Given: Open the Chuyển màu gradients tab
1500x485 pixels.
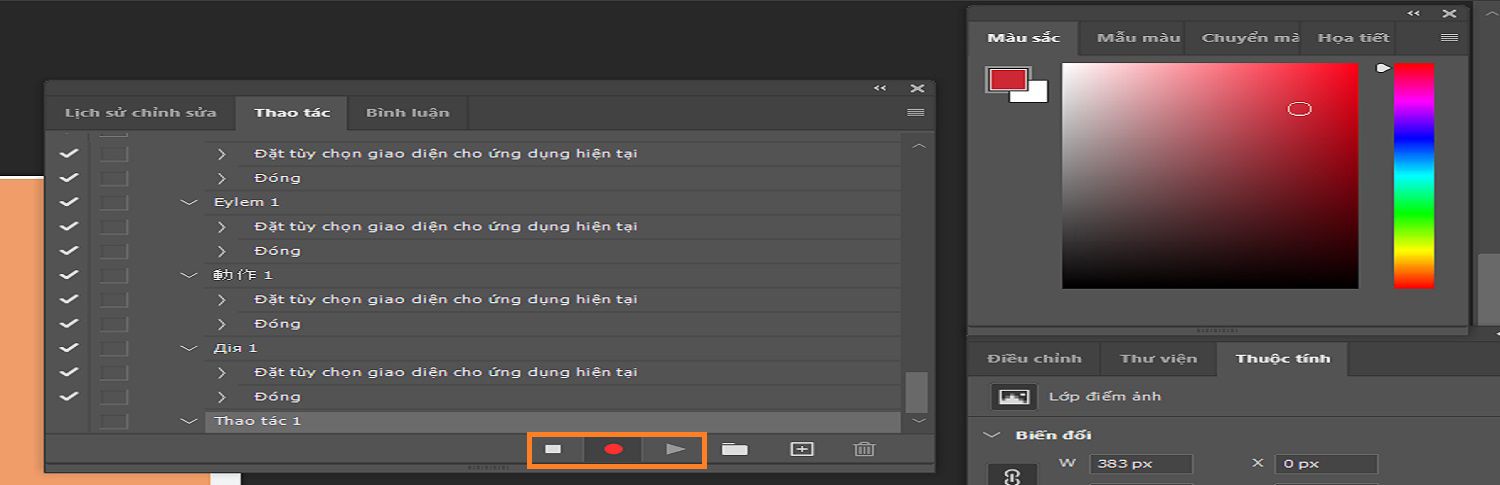Looking at the screenshot, I should tap(1249, 38).
